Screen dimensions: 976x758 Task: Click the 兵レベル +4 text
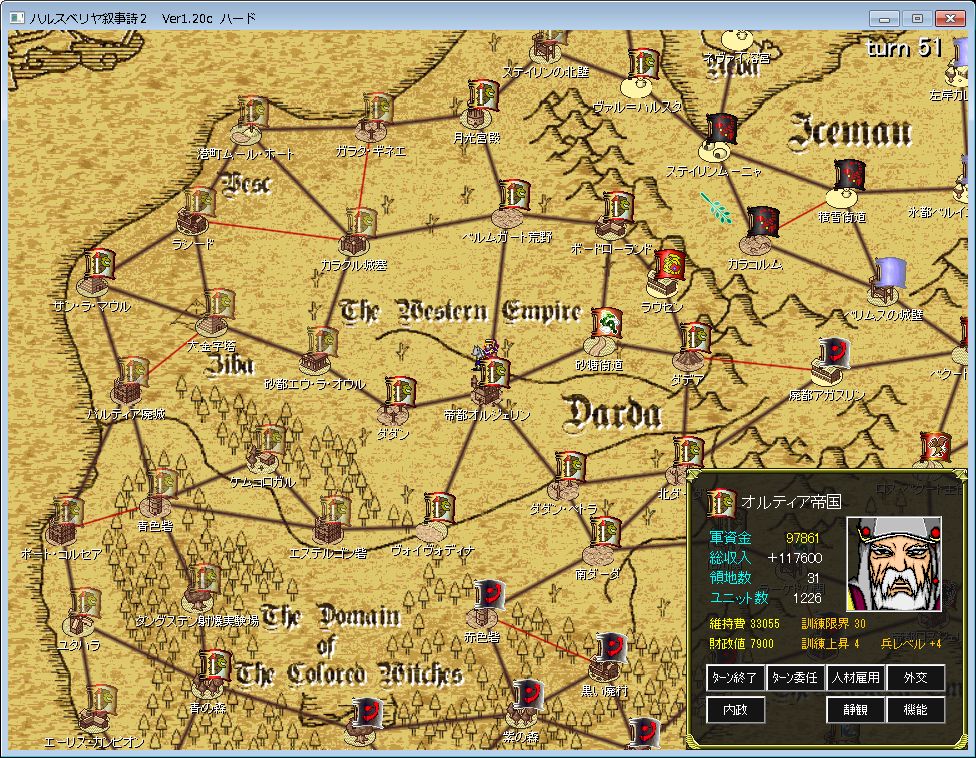tap(911, 643)
